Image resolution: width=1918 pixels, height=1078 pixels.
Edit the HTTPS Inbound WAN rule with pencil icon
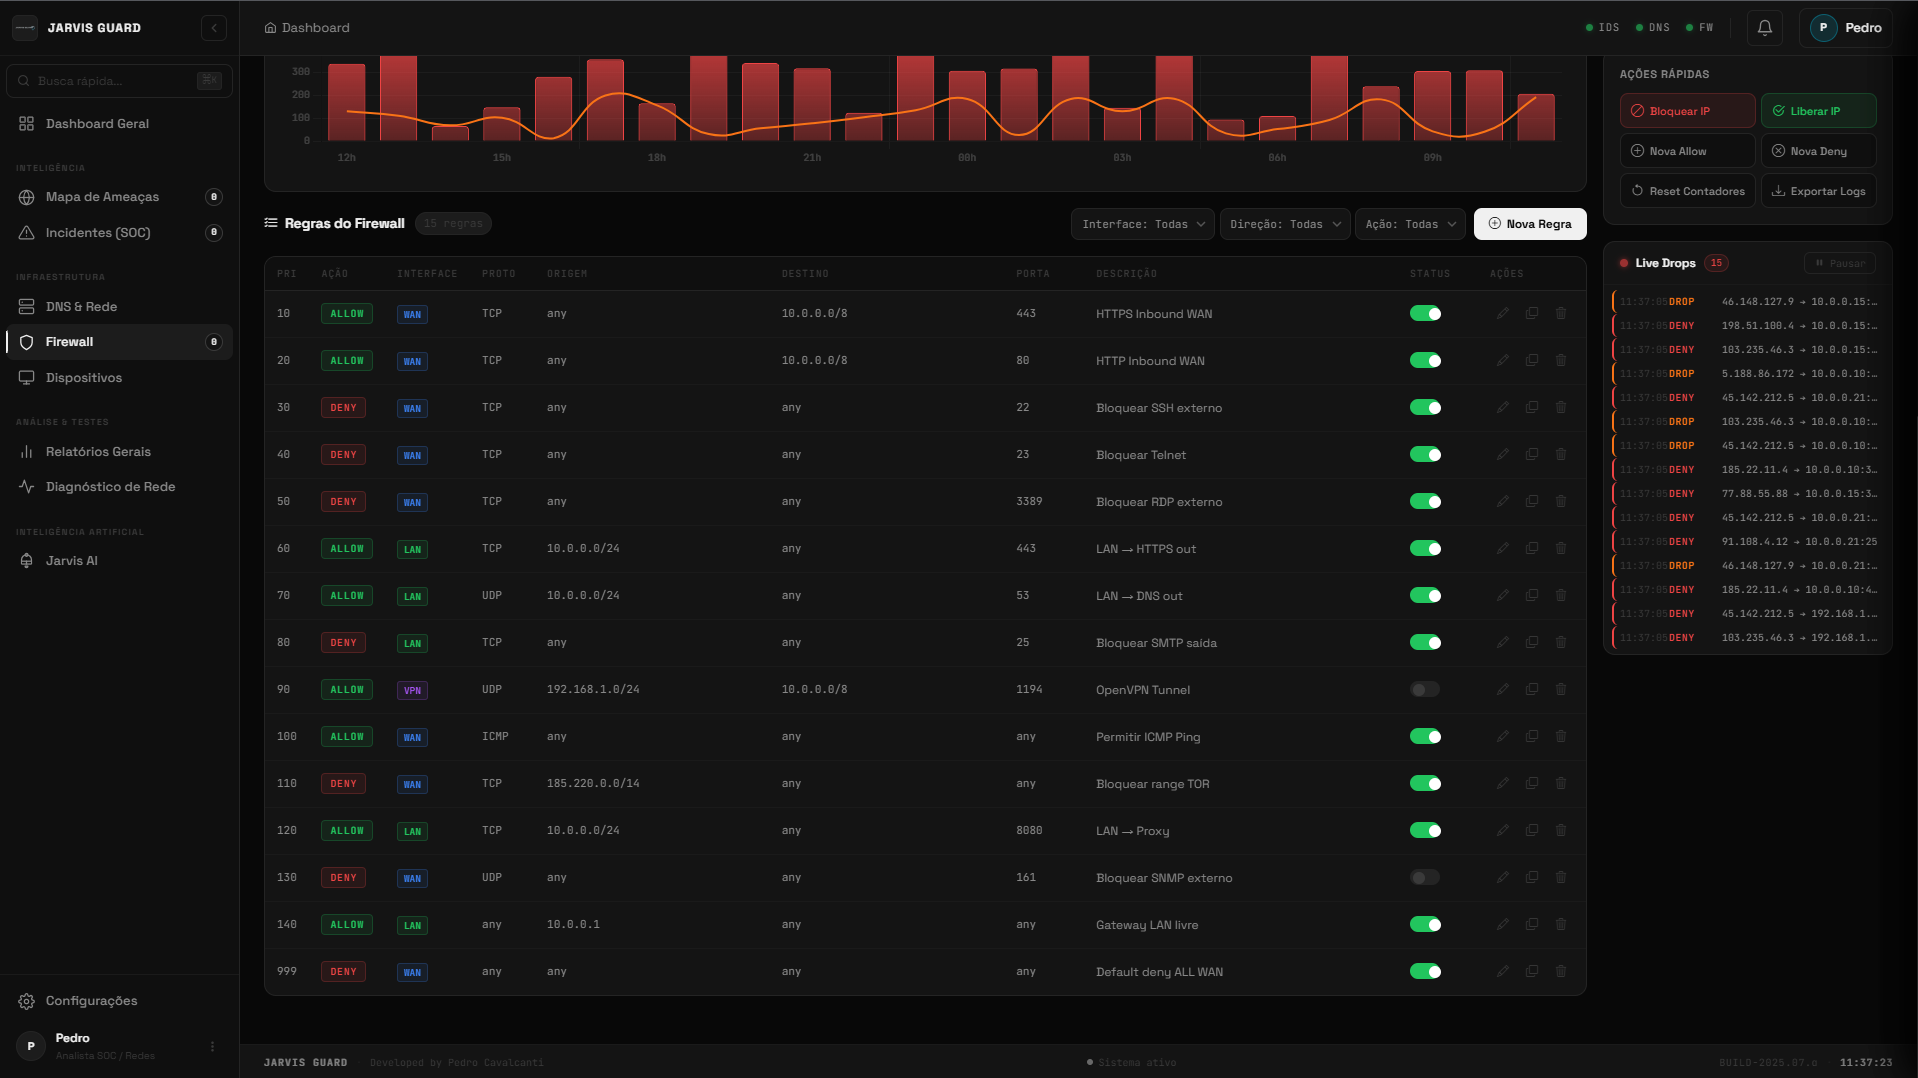pos(1502,313)
